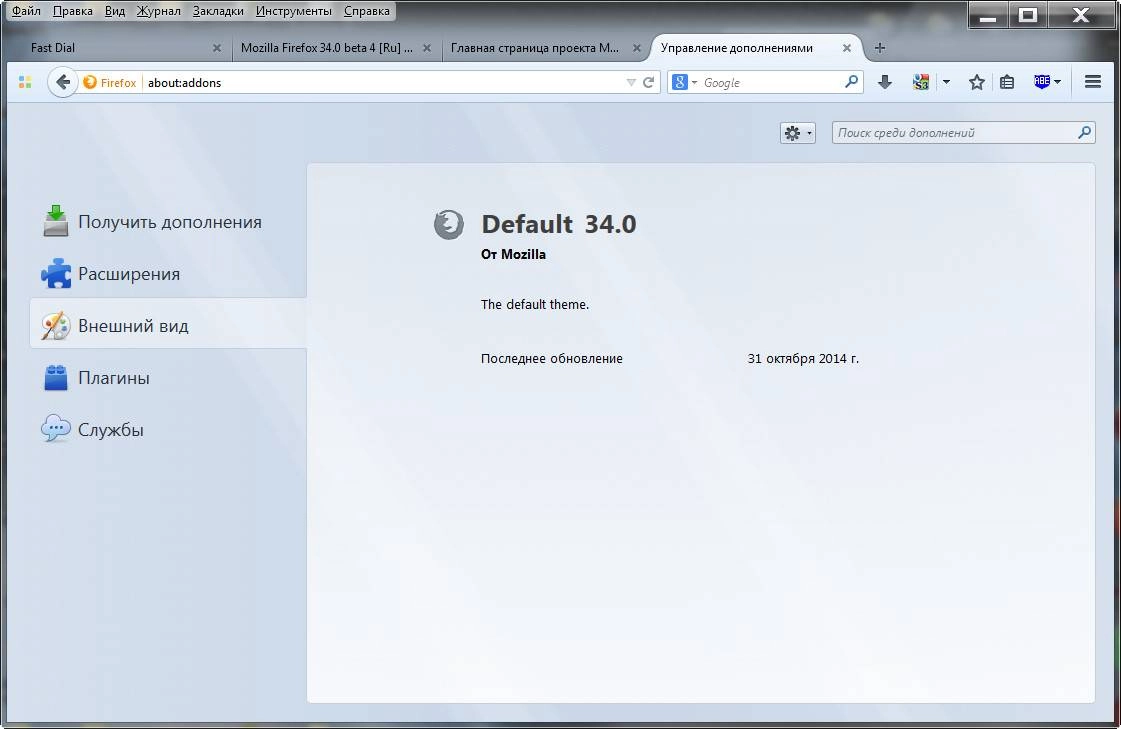Open the Вид menu
Image resolution: width=1121 pixels, height=729 pixels.
coord(114,11)
